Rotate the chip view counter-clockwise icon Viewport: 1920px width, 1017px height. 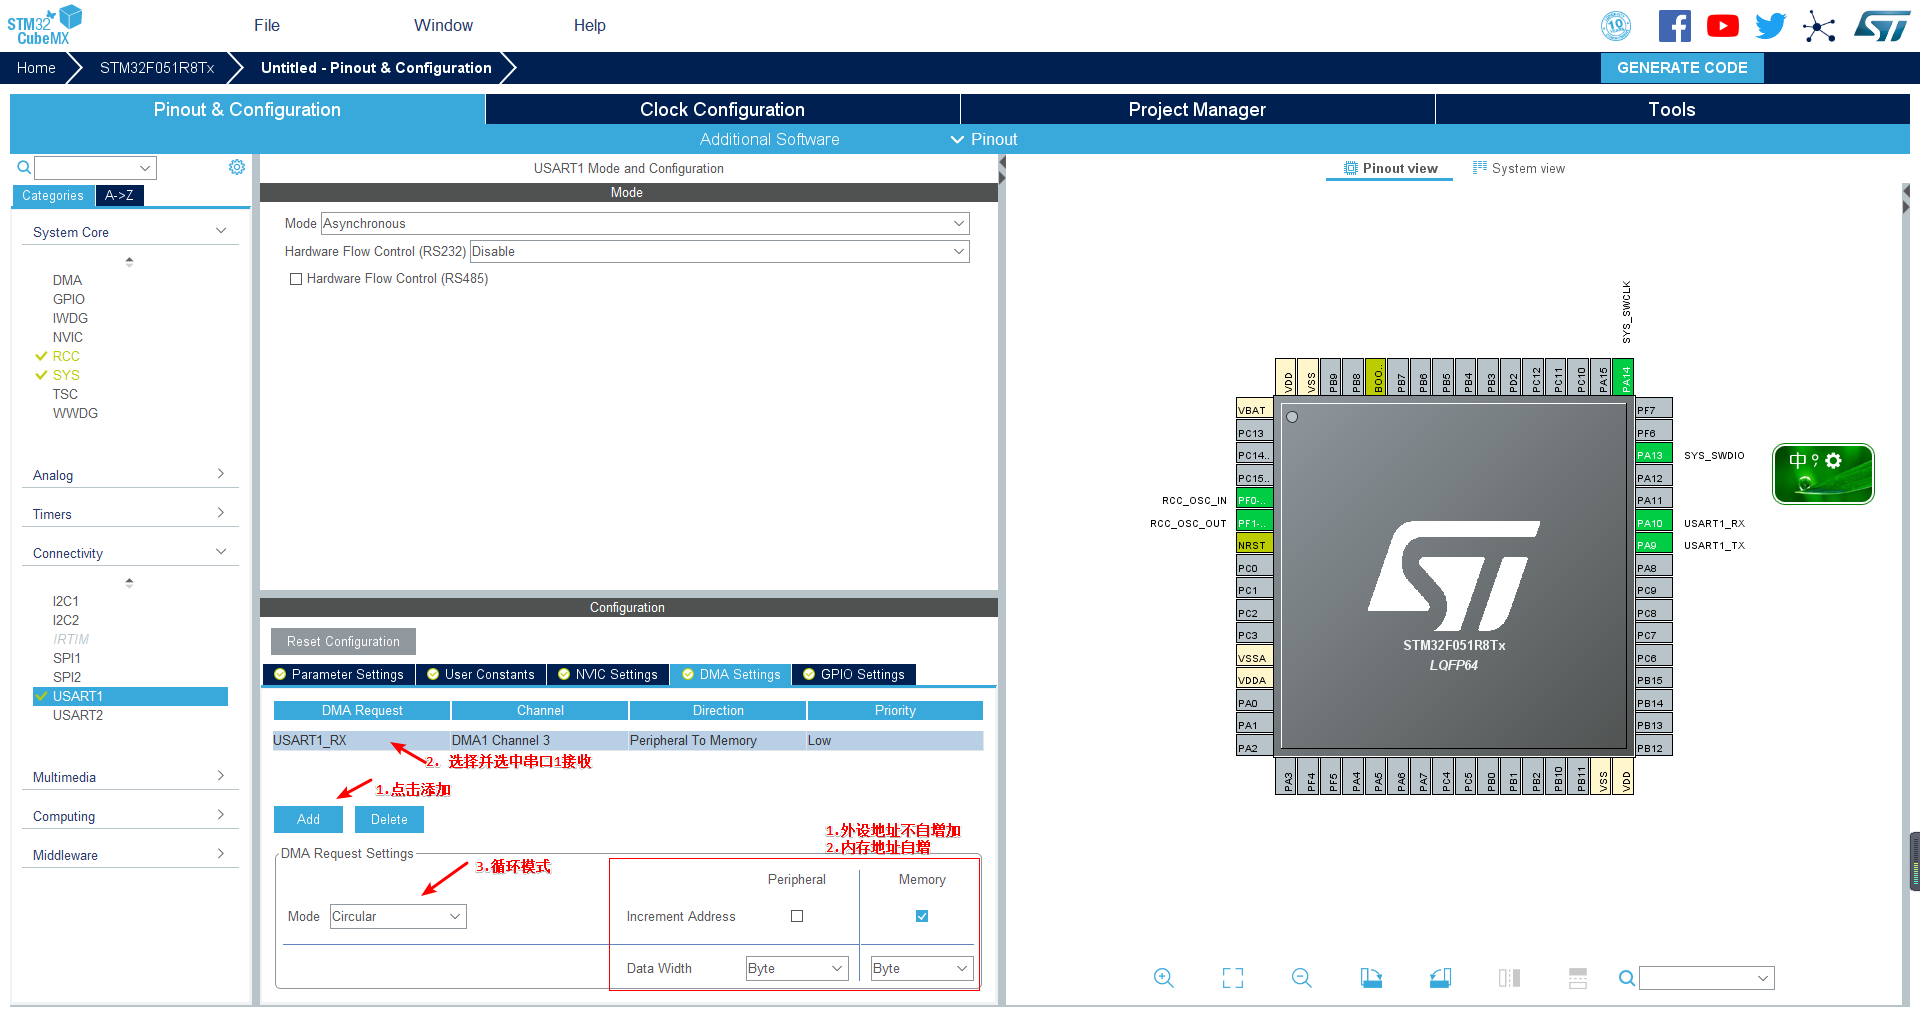[1440, 978]
